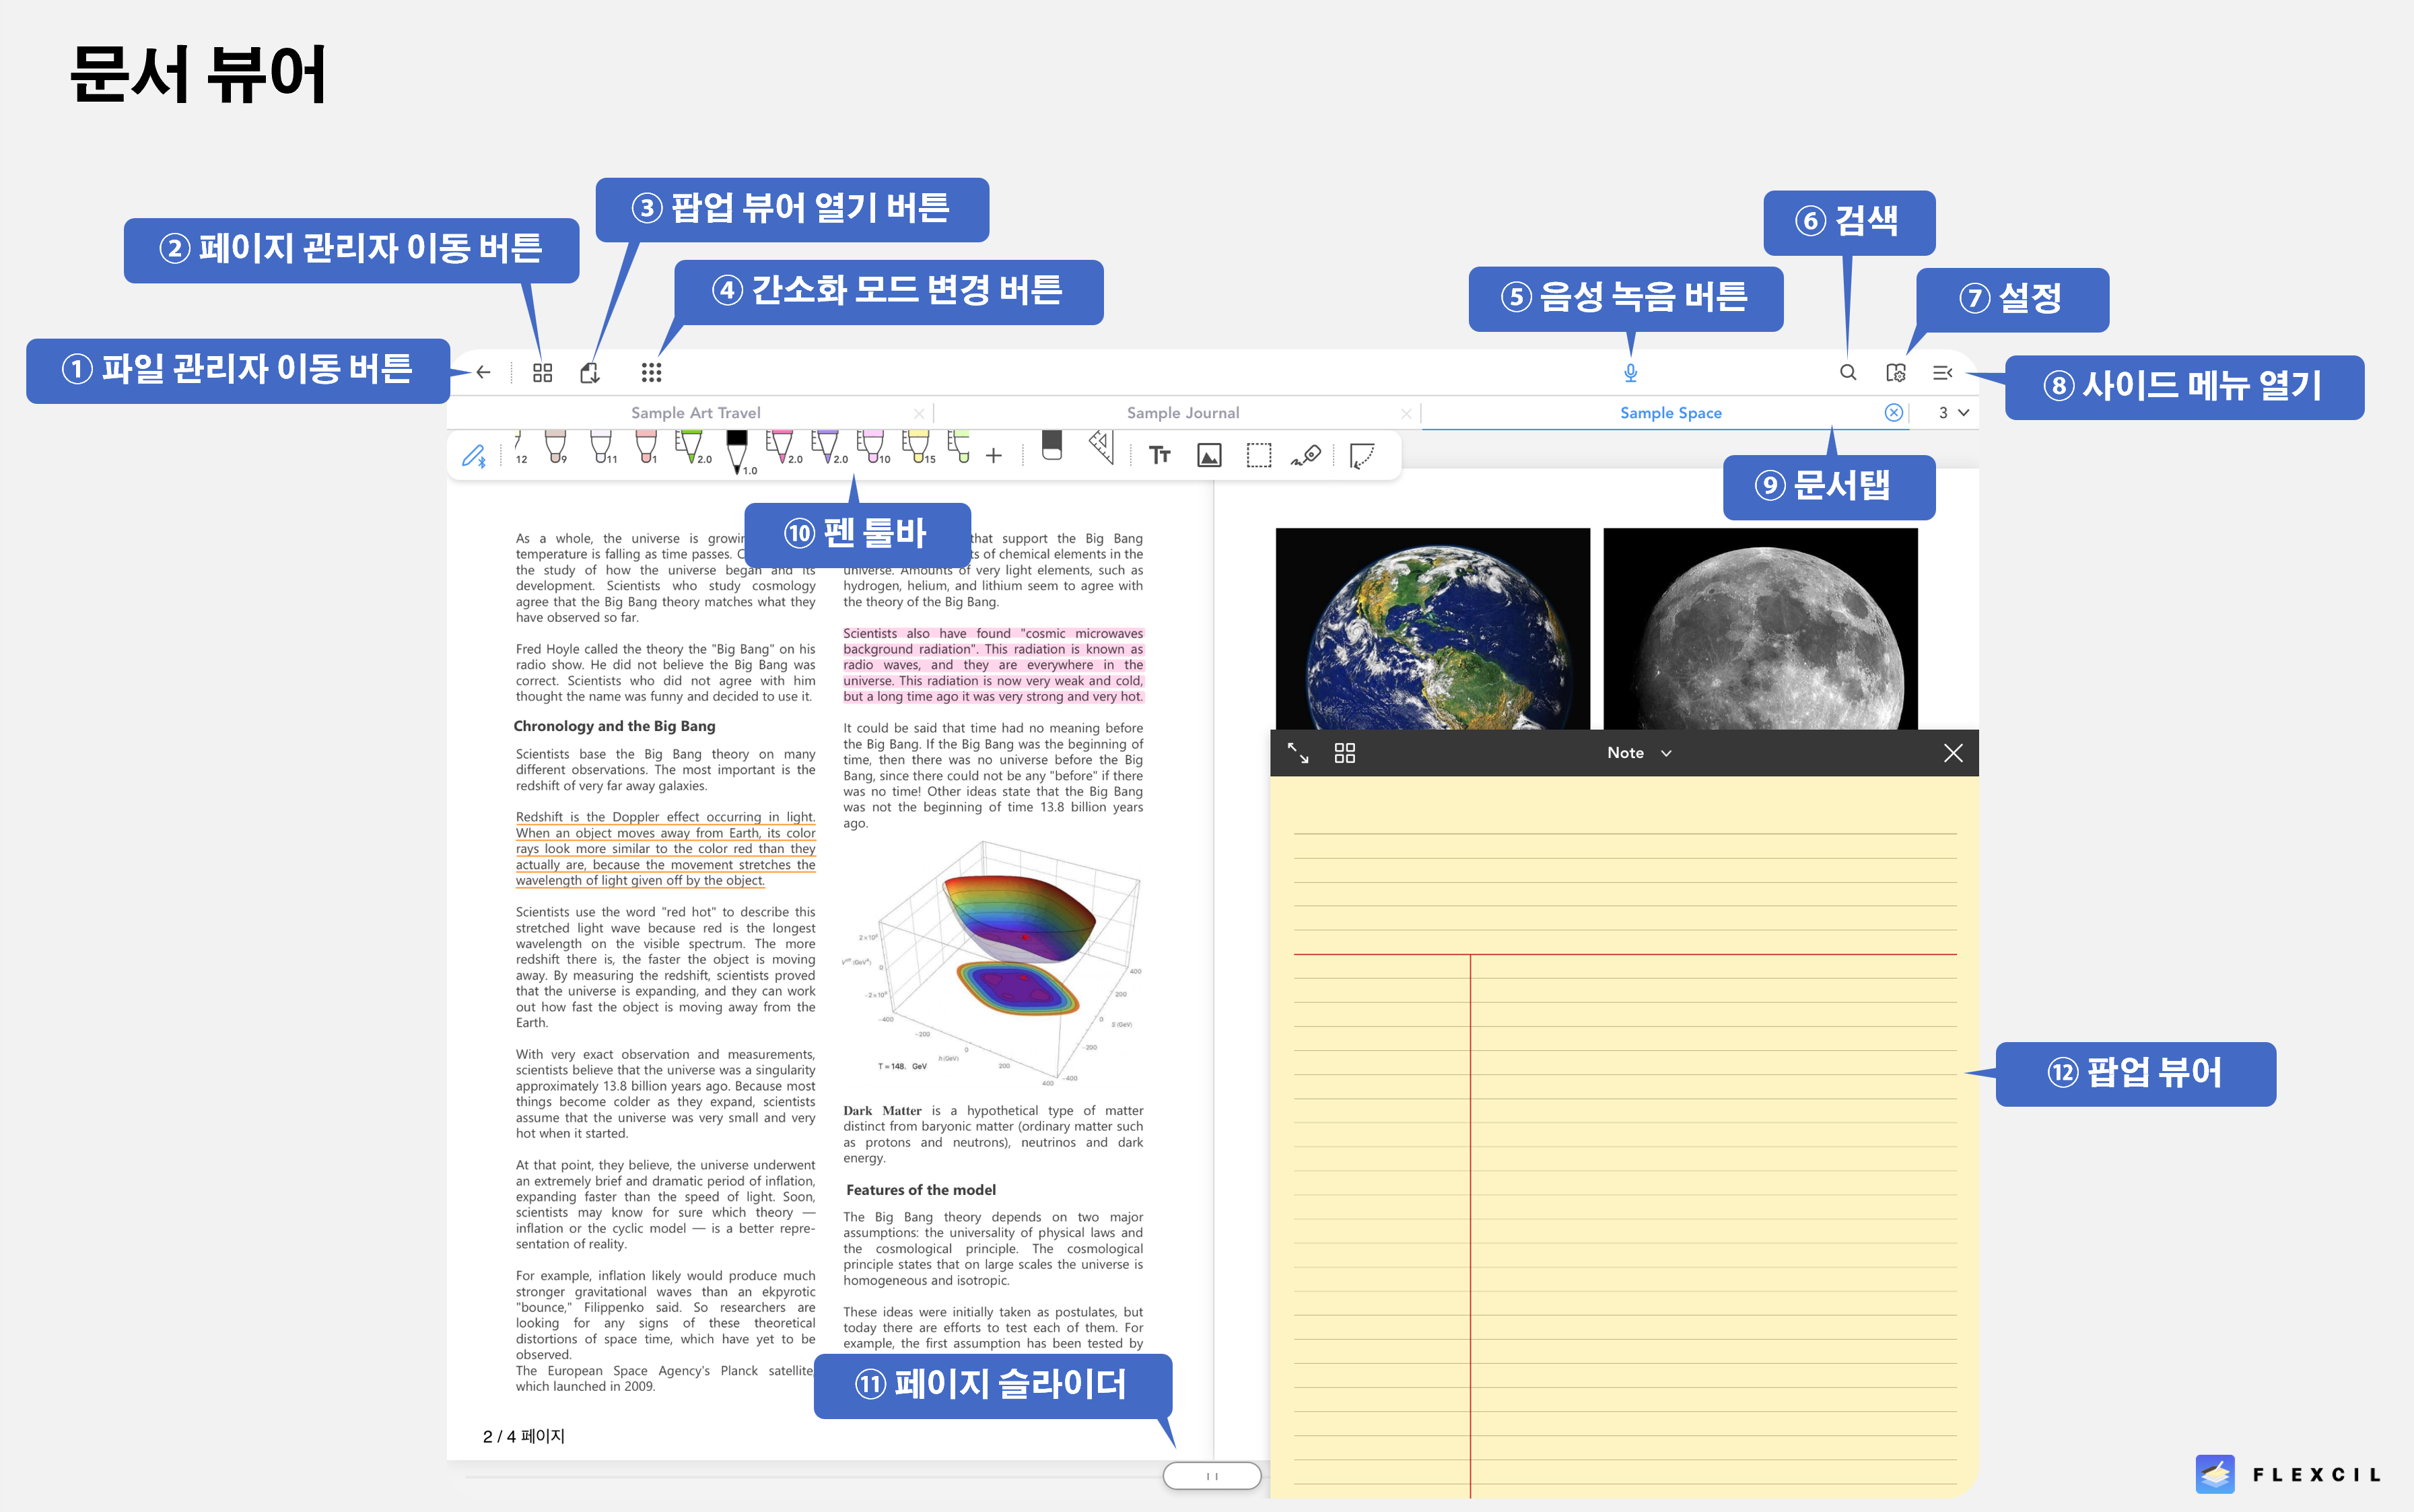Click the page slider handle at the bottom
This screenshot has width=2414, height=1512.
click(x=1212, y=1476)
